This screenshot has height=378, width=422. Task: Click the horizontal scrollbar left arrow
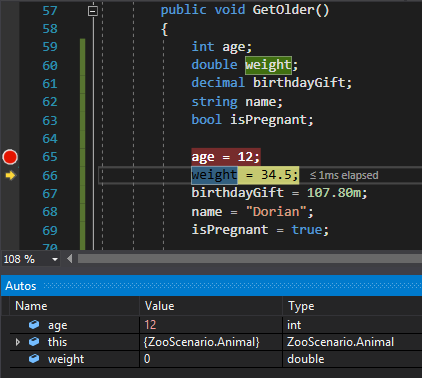point(69,259)
